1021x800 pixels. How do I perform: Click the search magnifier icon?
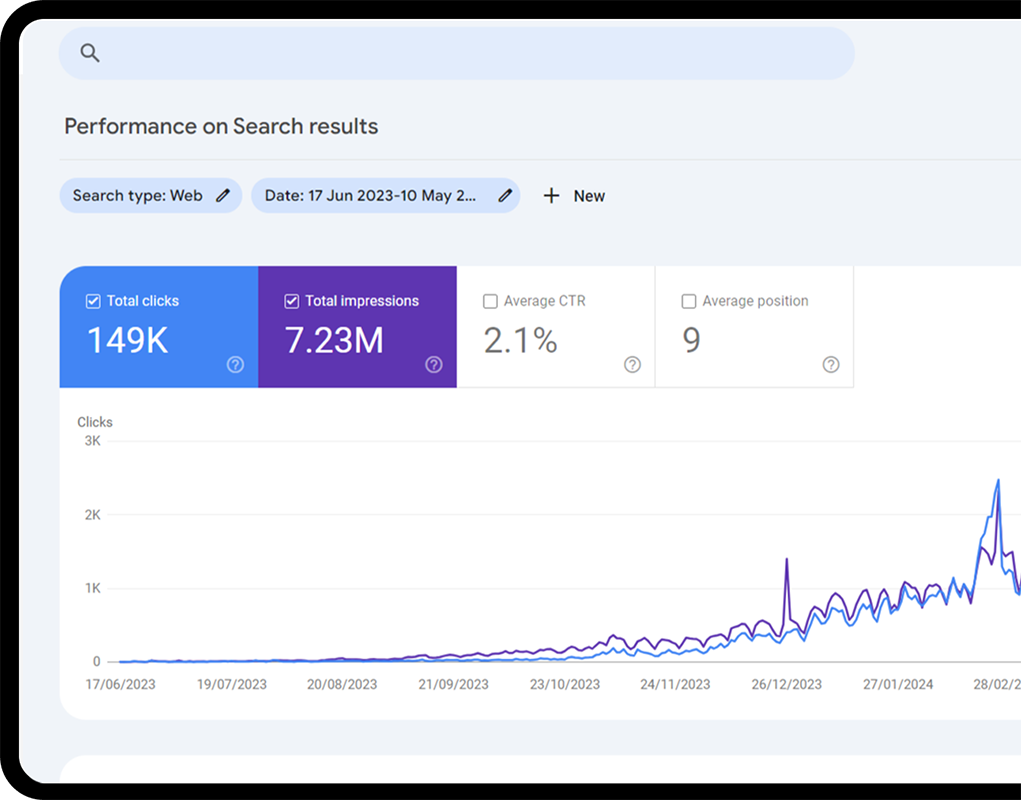pos(89,53)
